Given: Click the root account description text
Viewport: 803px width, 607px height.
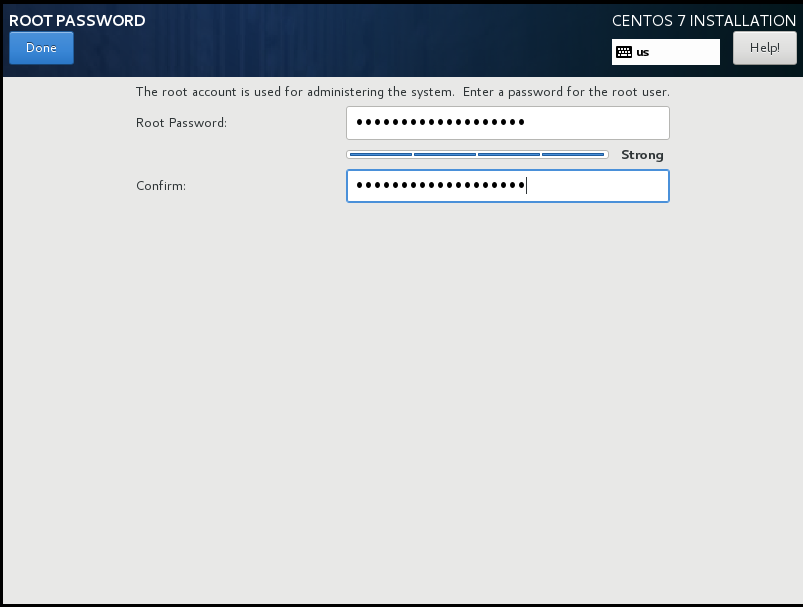Looking at the screenshot, I should [x=403, y=92].
